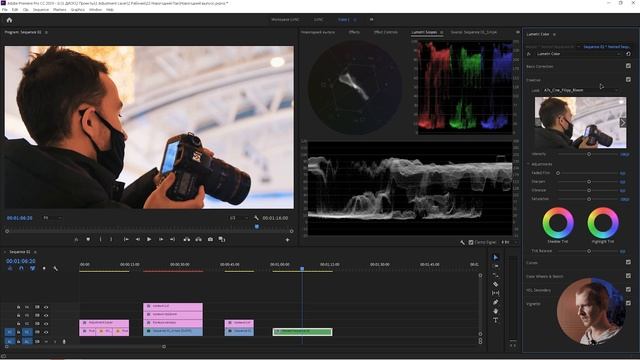Open the 8 Bit depth dropdown

coord(509,242)
